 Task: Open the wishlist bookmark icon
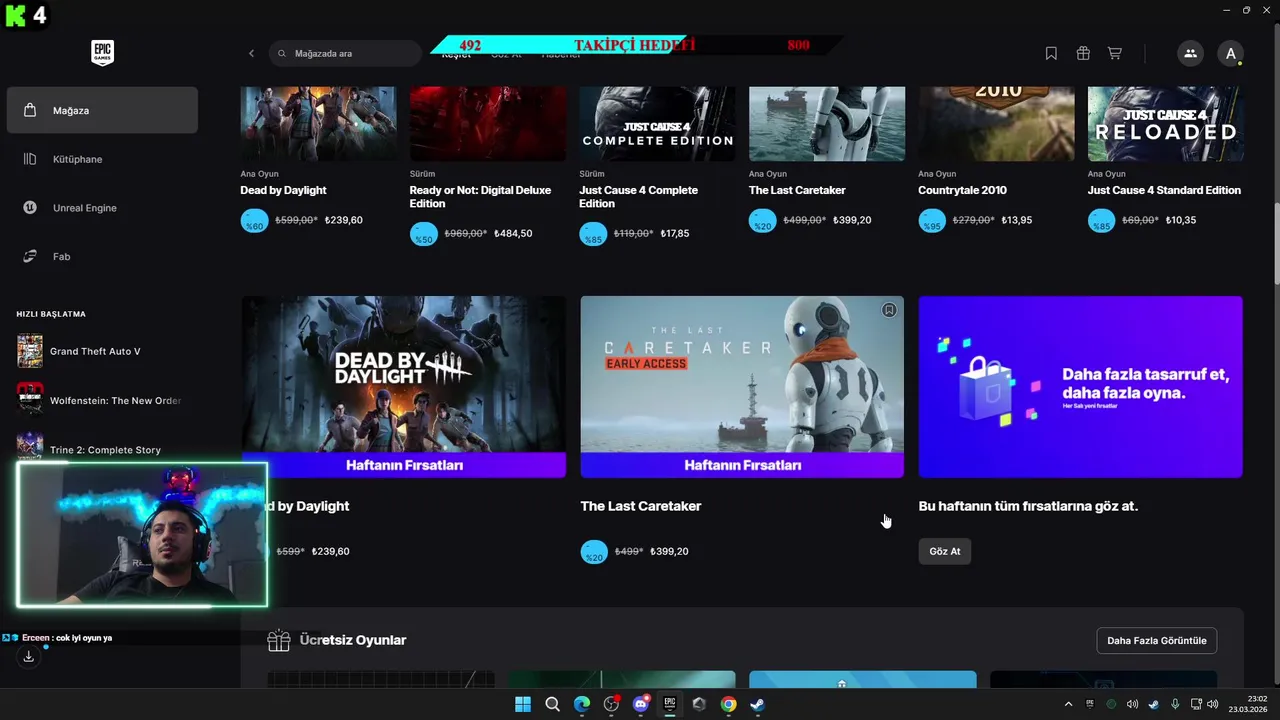1051,53
